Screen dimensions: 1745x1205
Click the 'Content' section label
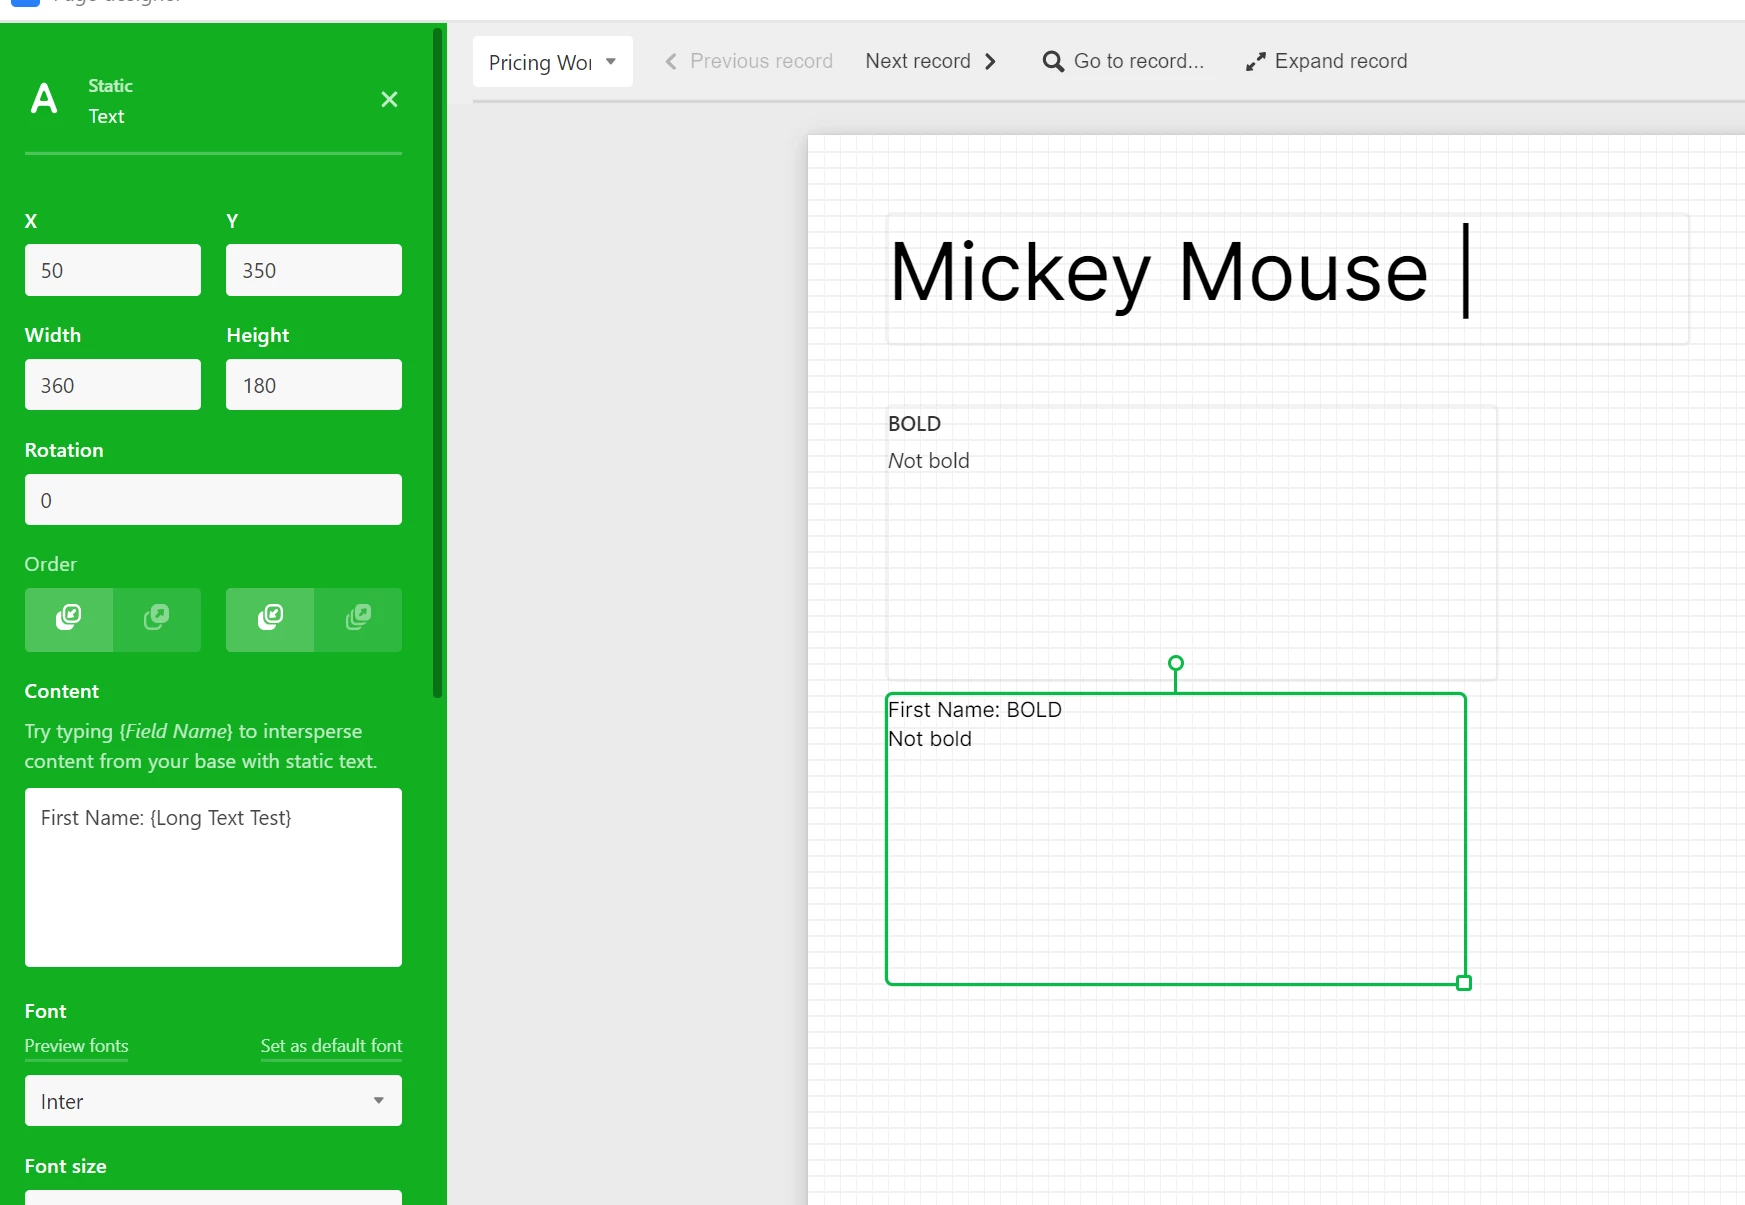[x=62, y=691]
